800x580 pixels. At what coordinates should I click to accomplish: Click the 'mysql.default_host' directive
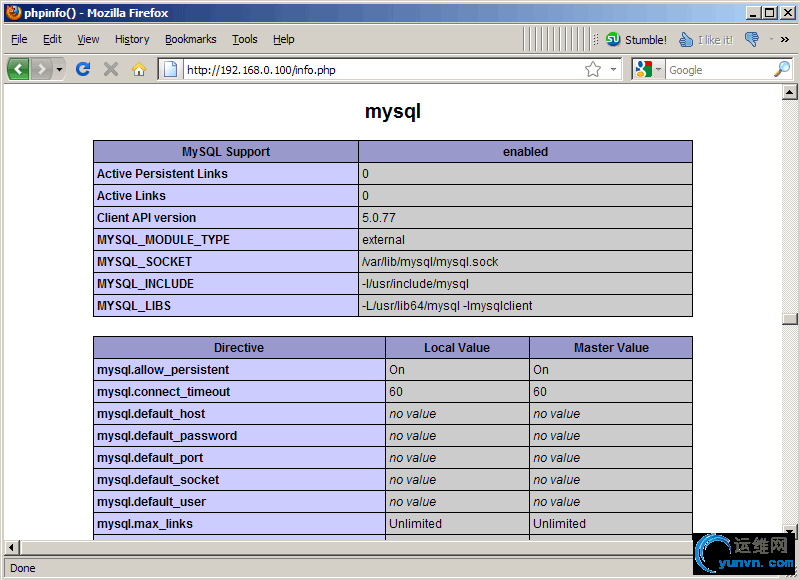click(151, 414)
